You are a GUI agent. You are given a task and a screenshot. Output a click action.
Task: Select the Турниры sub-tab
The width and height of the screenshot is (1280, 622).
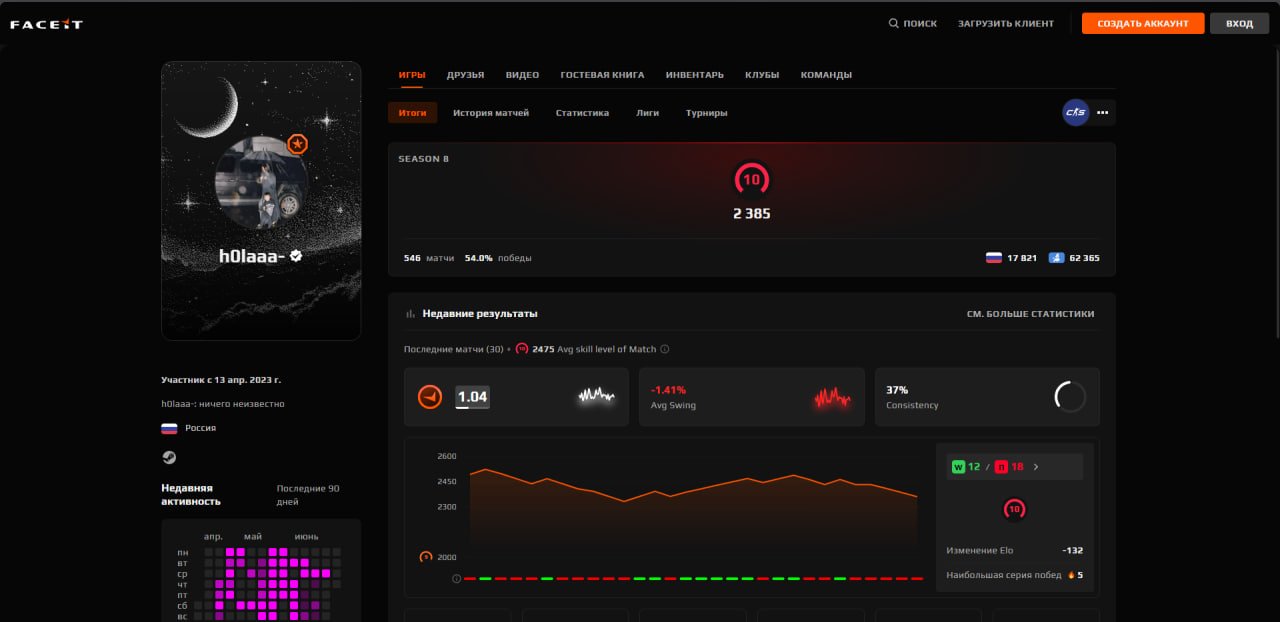click(707, 113)
